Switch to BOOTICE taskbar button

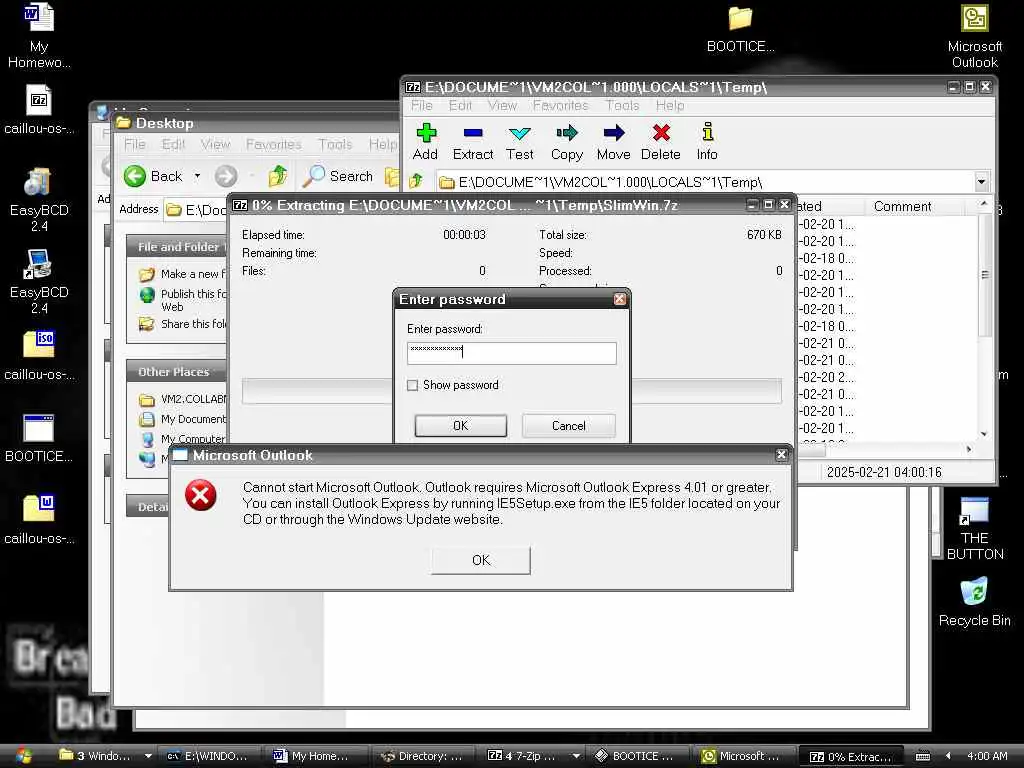click(x=639, y=756)
